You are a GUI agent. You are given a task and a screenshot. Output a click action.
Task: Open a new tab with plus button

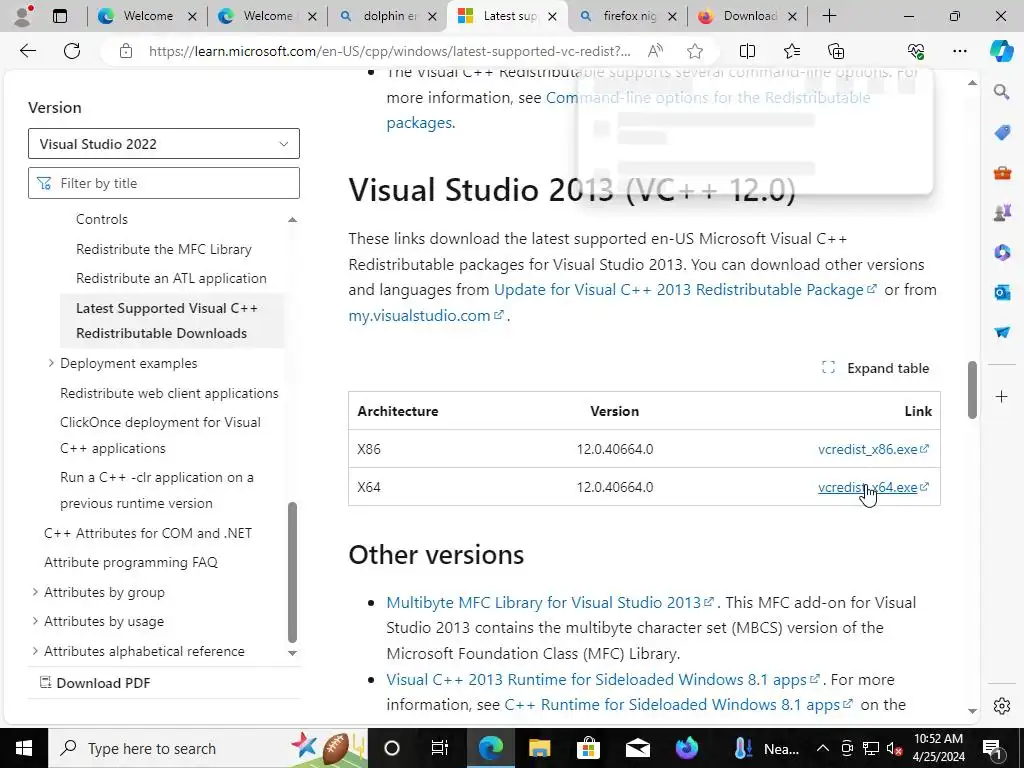(829, 16)
